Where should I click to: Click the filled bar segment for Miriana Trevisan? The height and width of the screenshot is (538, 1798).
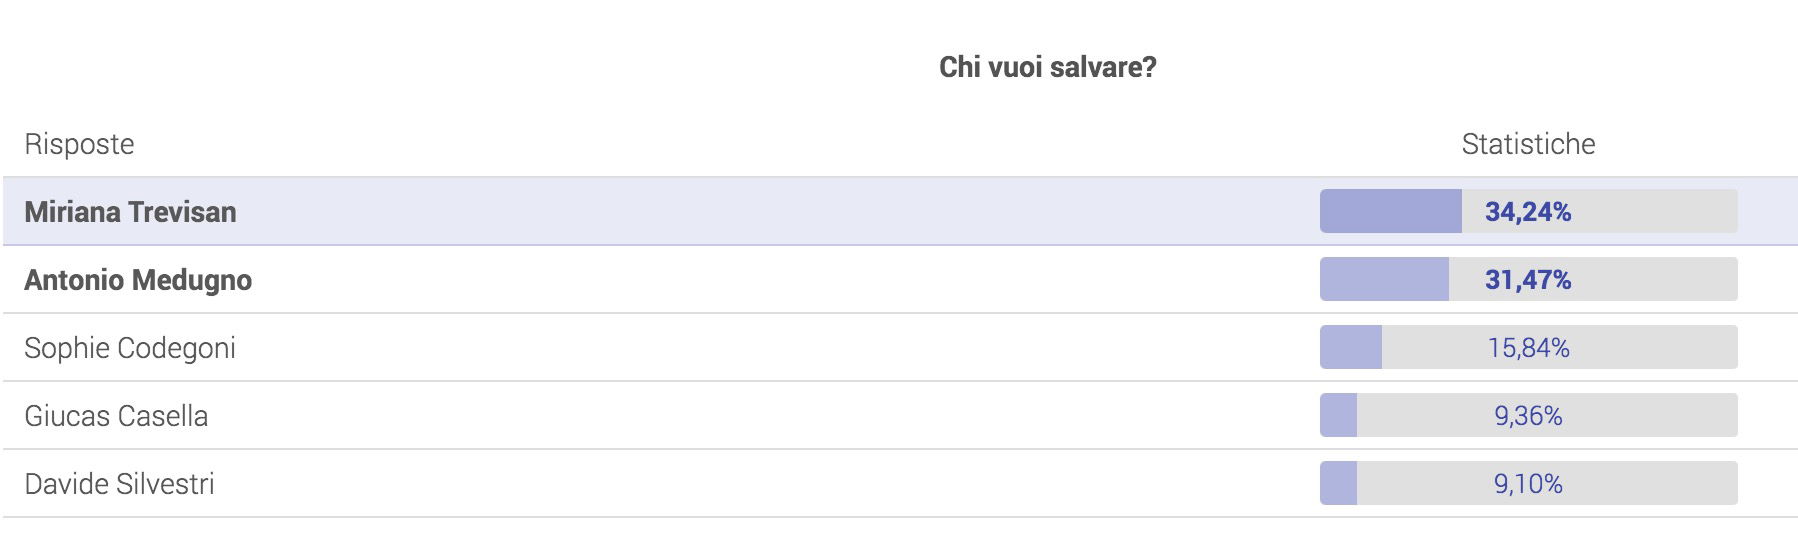coord(1390,212)
